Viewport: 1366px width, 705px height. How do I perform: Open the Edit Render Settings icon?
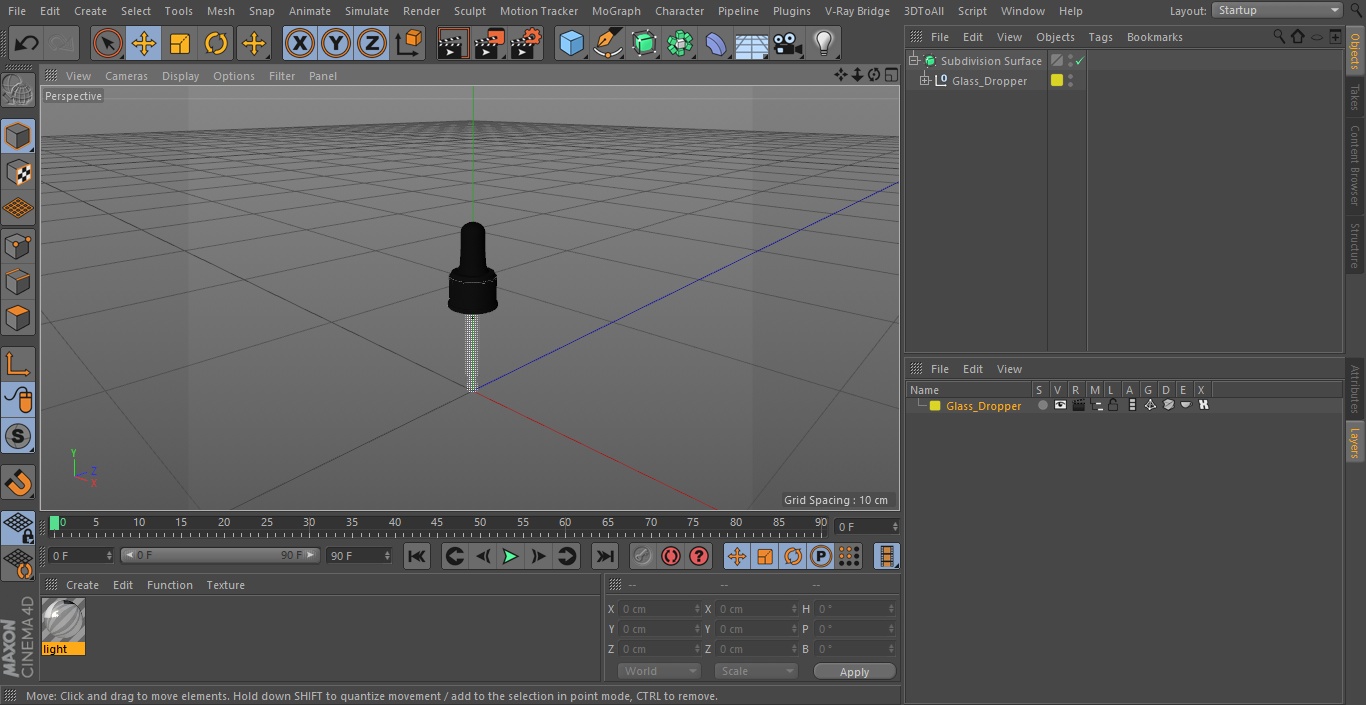pos(526,43)
